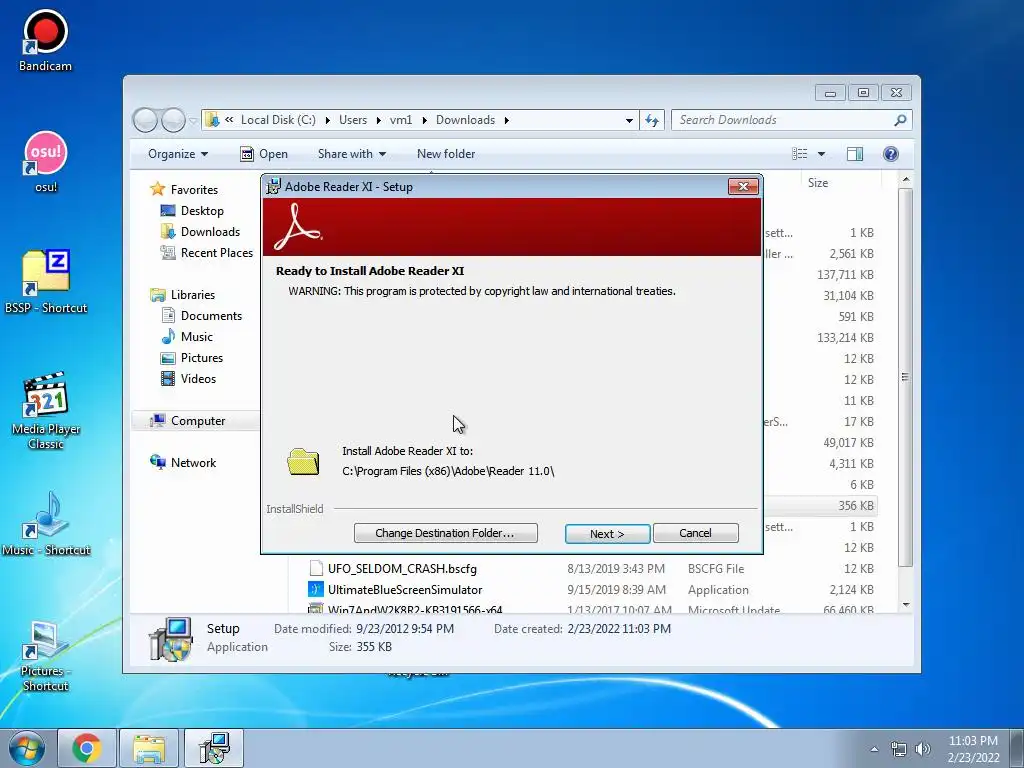Viewport: 1024px width, 768px height.
Task: Select Recent Places under Favorites
Action: tap(206, 253)
